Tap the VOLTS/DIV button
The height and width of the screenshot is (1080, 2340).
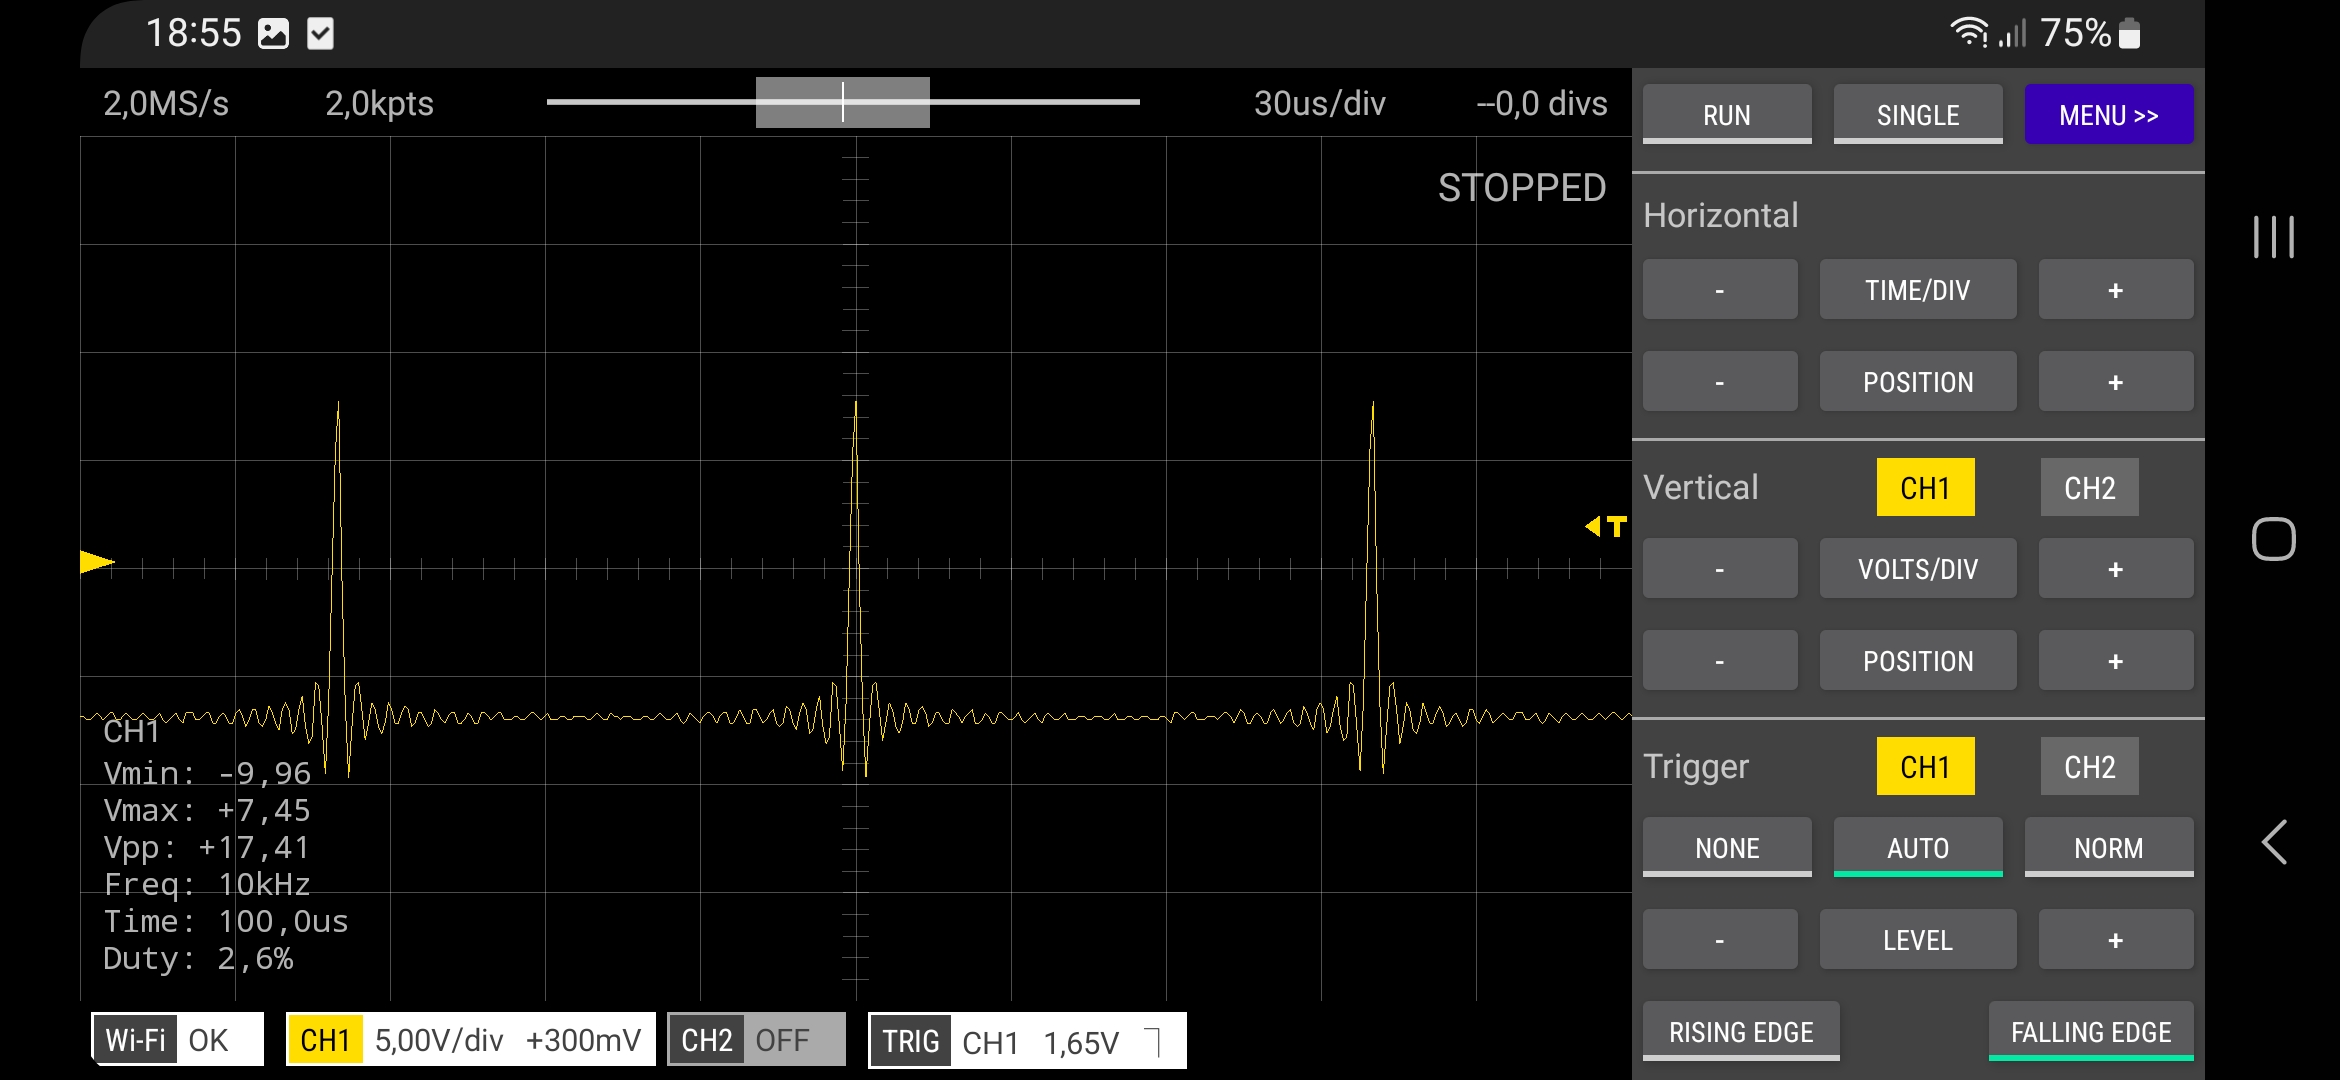[x=1918, y=569]
